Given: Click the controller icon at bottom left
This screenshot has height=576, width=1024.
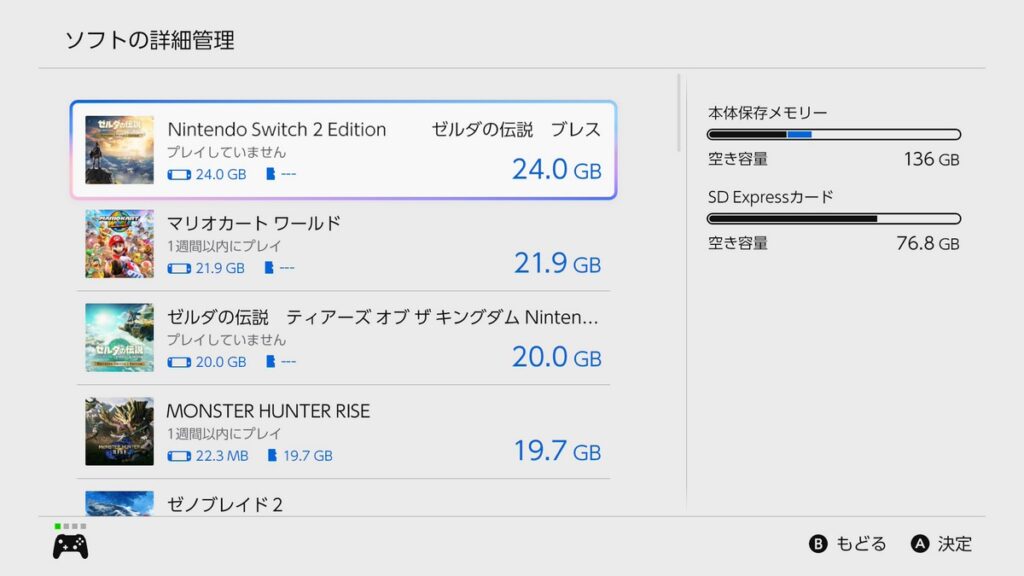Looking at the screenshot, I should [x=71, y=547].
